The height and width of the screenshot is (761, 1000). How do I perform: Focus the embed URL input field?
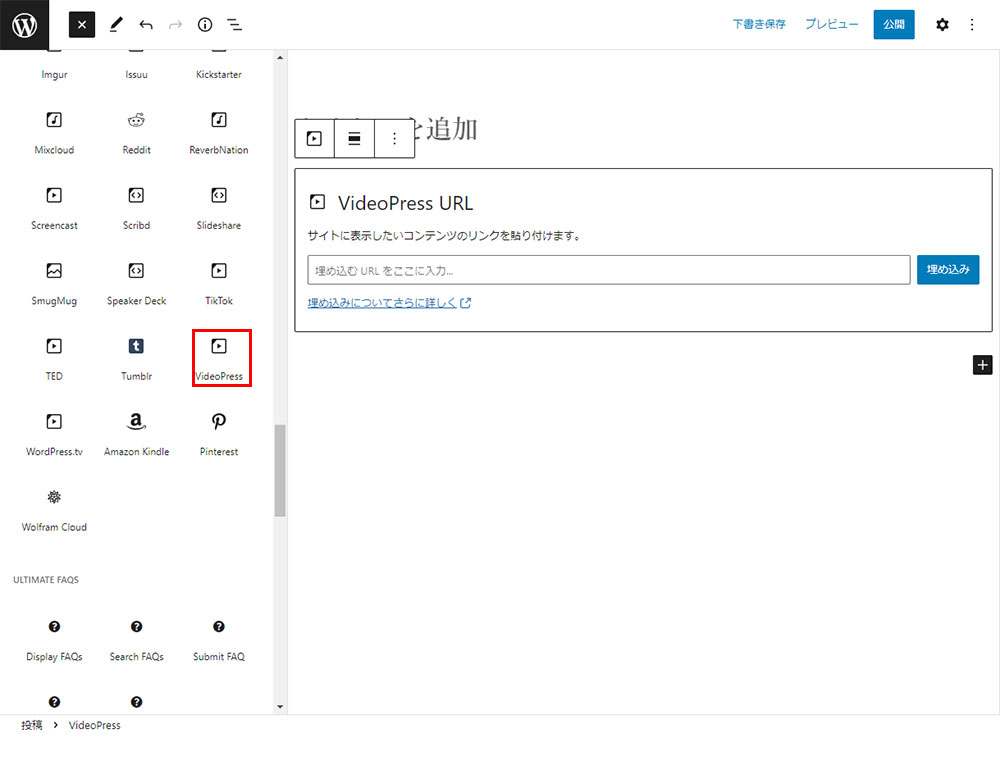coord(608,270)
